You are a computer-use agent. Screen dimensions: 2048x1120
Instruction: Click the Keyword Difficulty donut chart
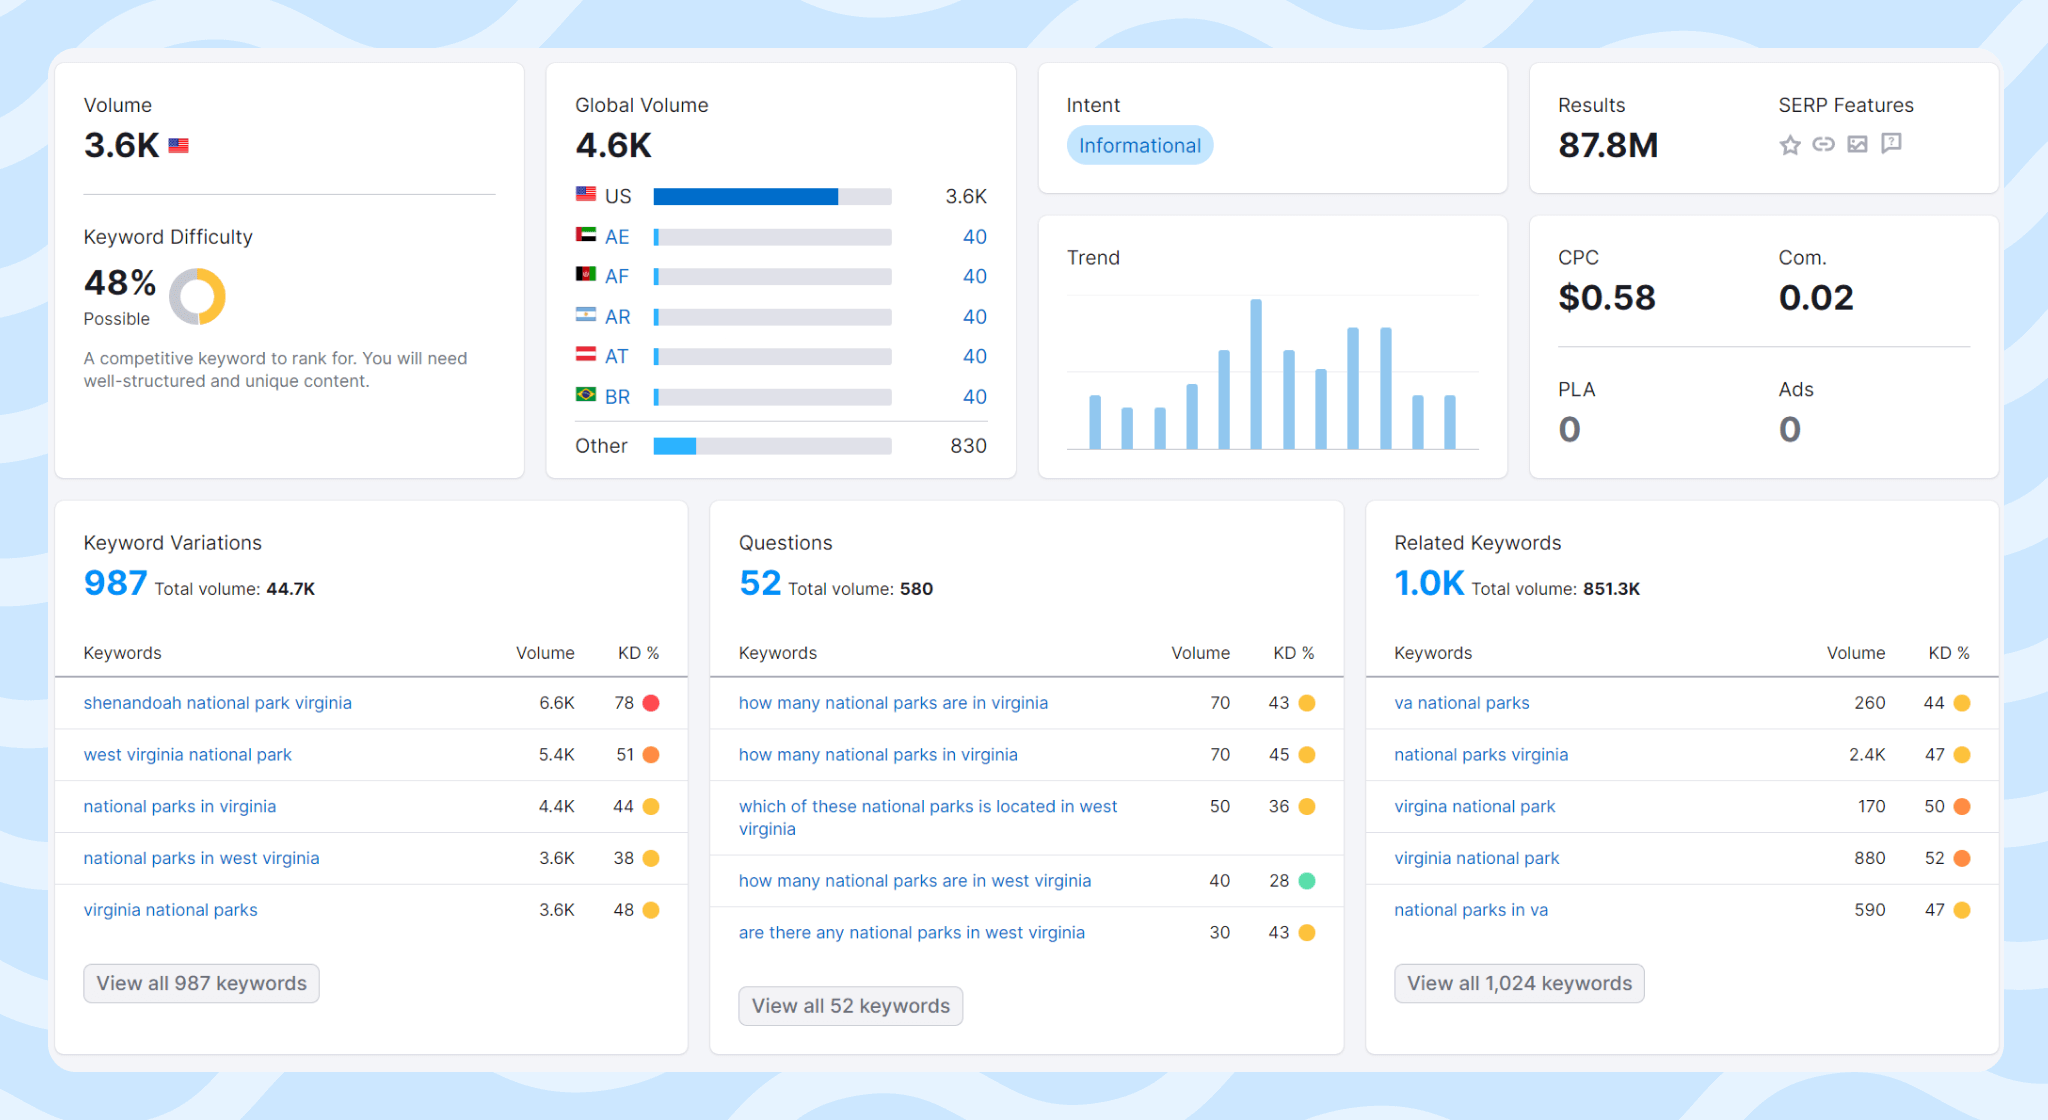pyautogui.click(x=197, y=296)
